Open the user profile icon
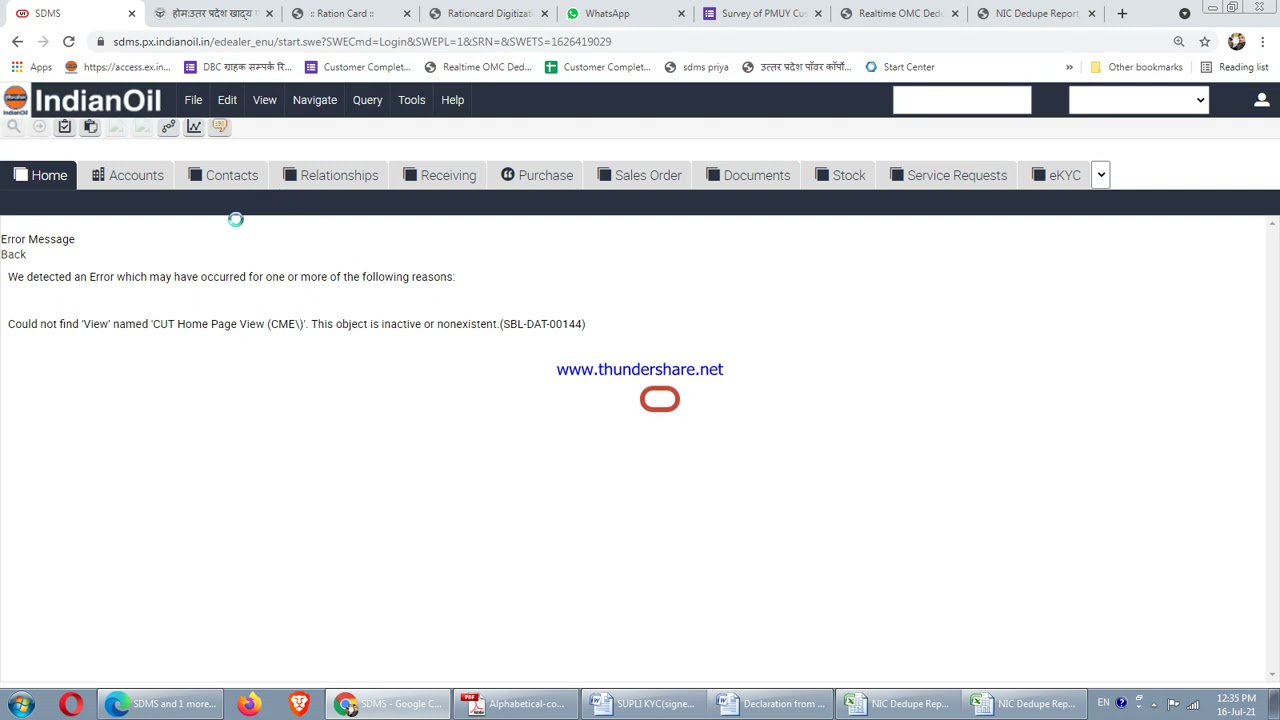 (x=1261, y=100)
